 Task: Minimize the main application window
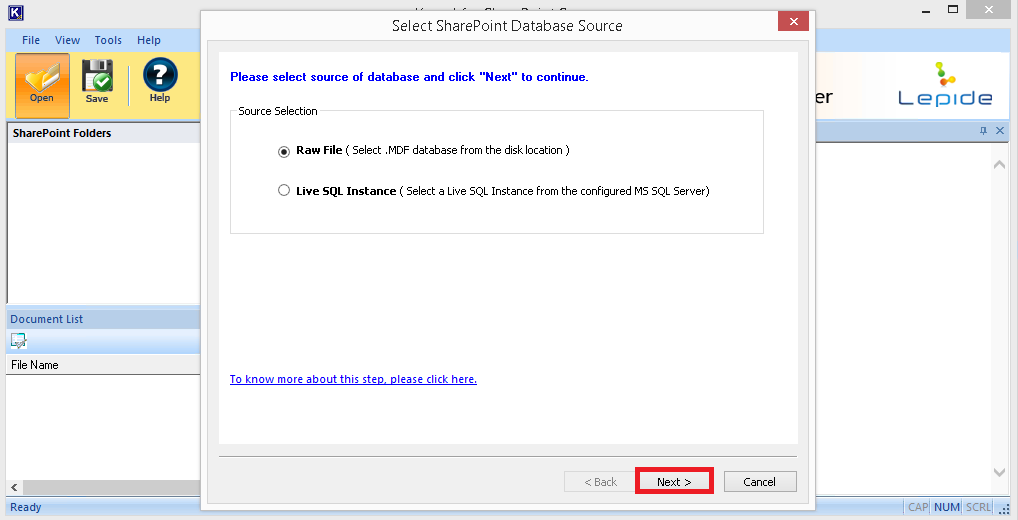pos(926,10)
